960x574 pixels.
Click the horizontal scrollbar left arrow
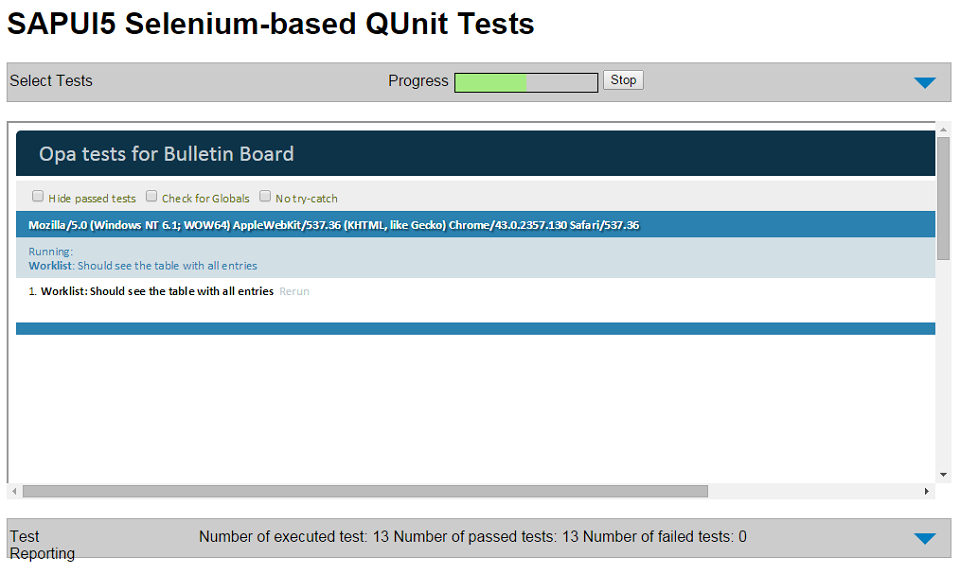point(14,492)
